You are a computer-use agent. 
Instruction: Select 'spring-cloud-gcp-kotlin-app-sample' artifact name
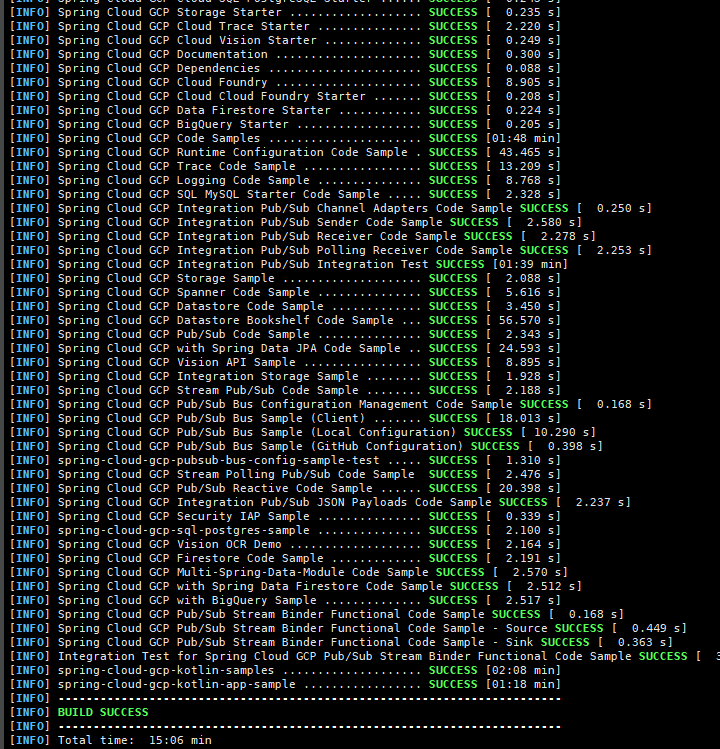[x=177, y=685]
